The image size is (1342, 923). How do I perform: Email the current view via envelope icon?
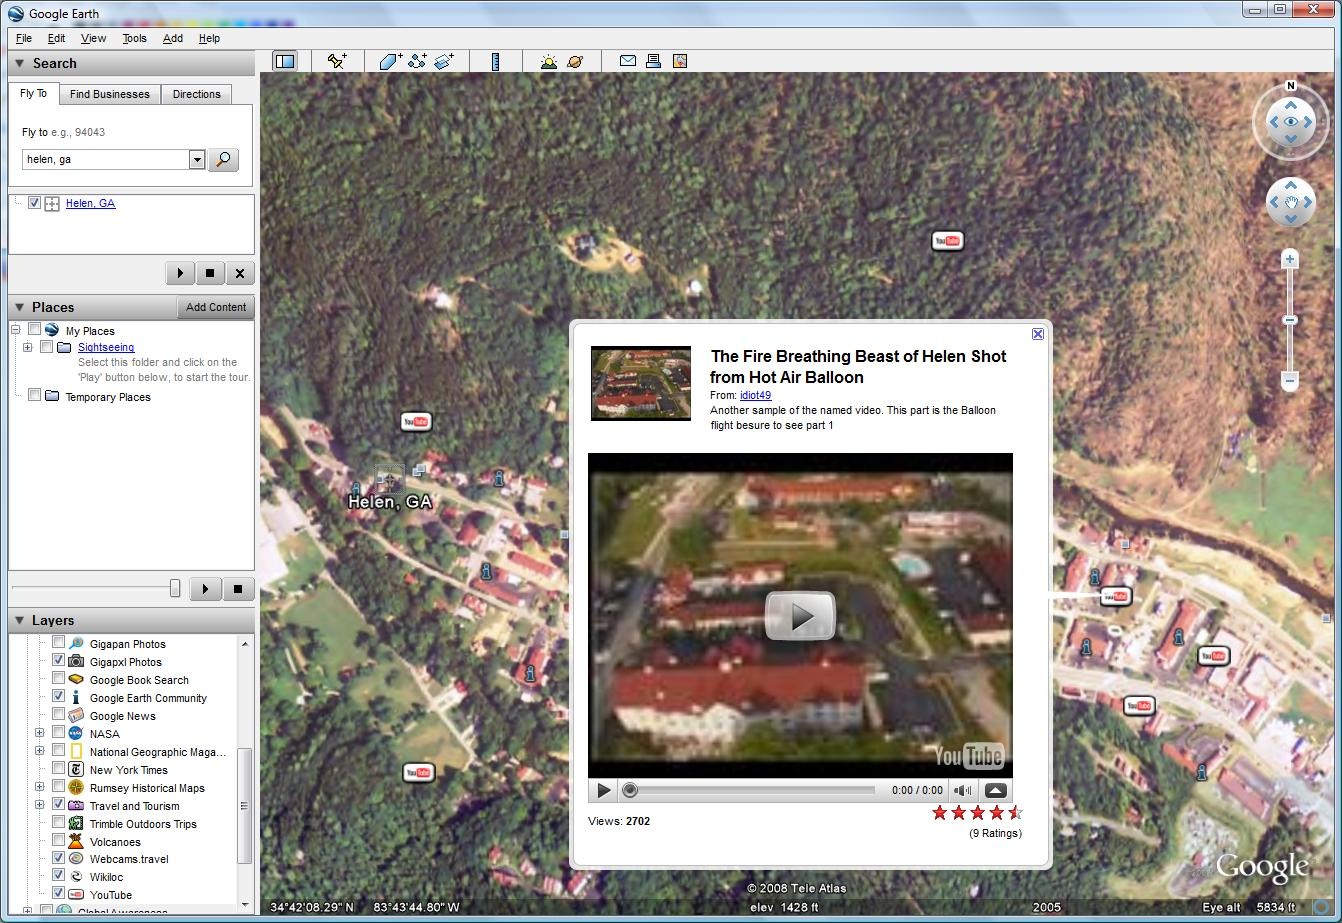coord(628,61)
